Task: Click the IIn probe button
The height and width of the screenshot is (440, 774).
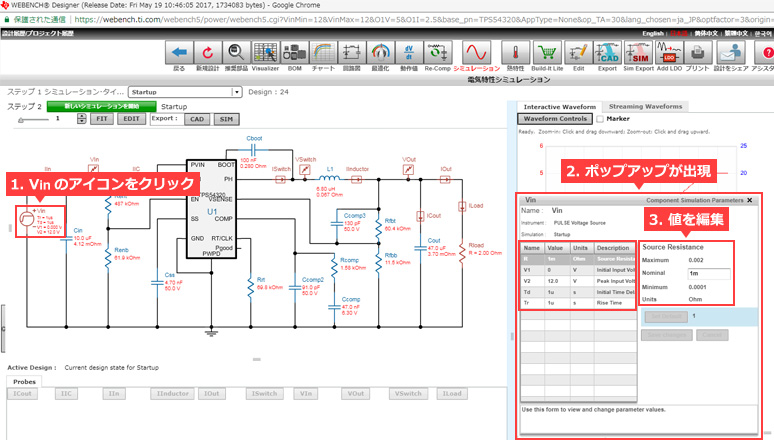Action: pos(114,394)
